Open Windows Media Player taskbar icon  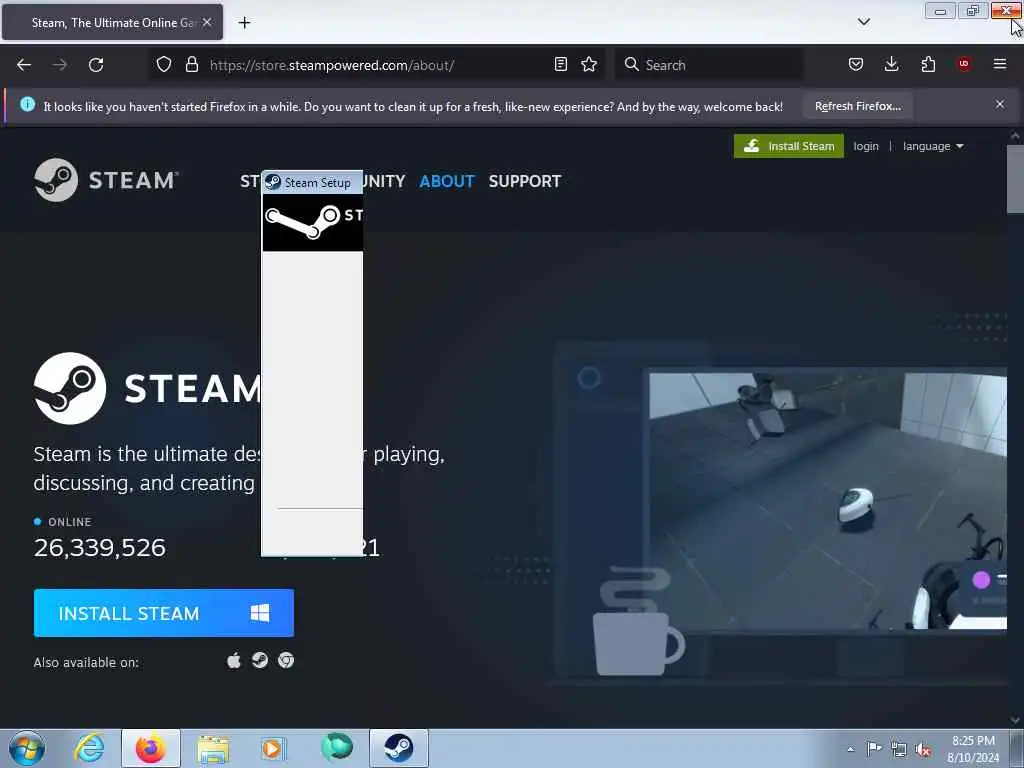point(273,748)
